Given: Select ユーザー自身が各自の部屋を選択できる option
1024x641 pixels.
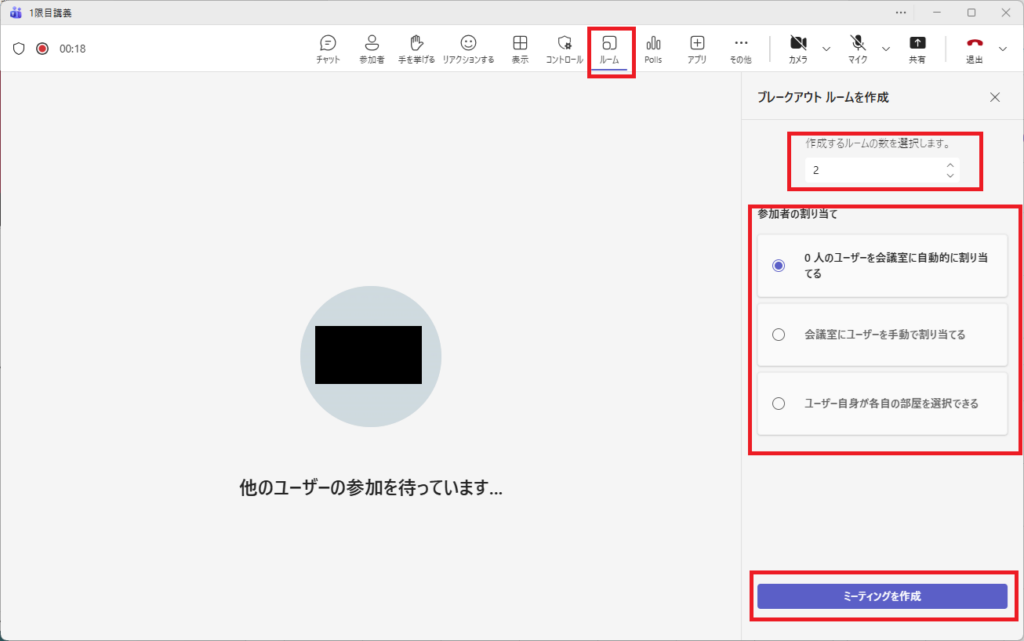Looking at the screenshot, I should point(779,404).
